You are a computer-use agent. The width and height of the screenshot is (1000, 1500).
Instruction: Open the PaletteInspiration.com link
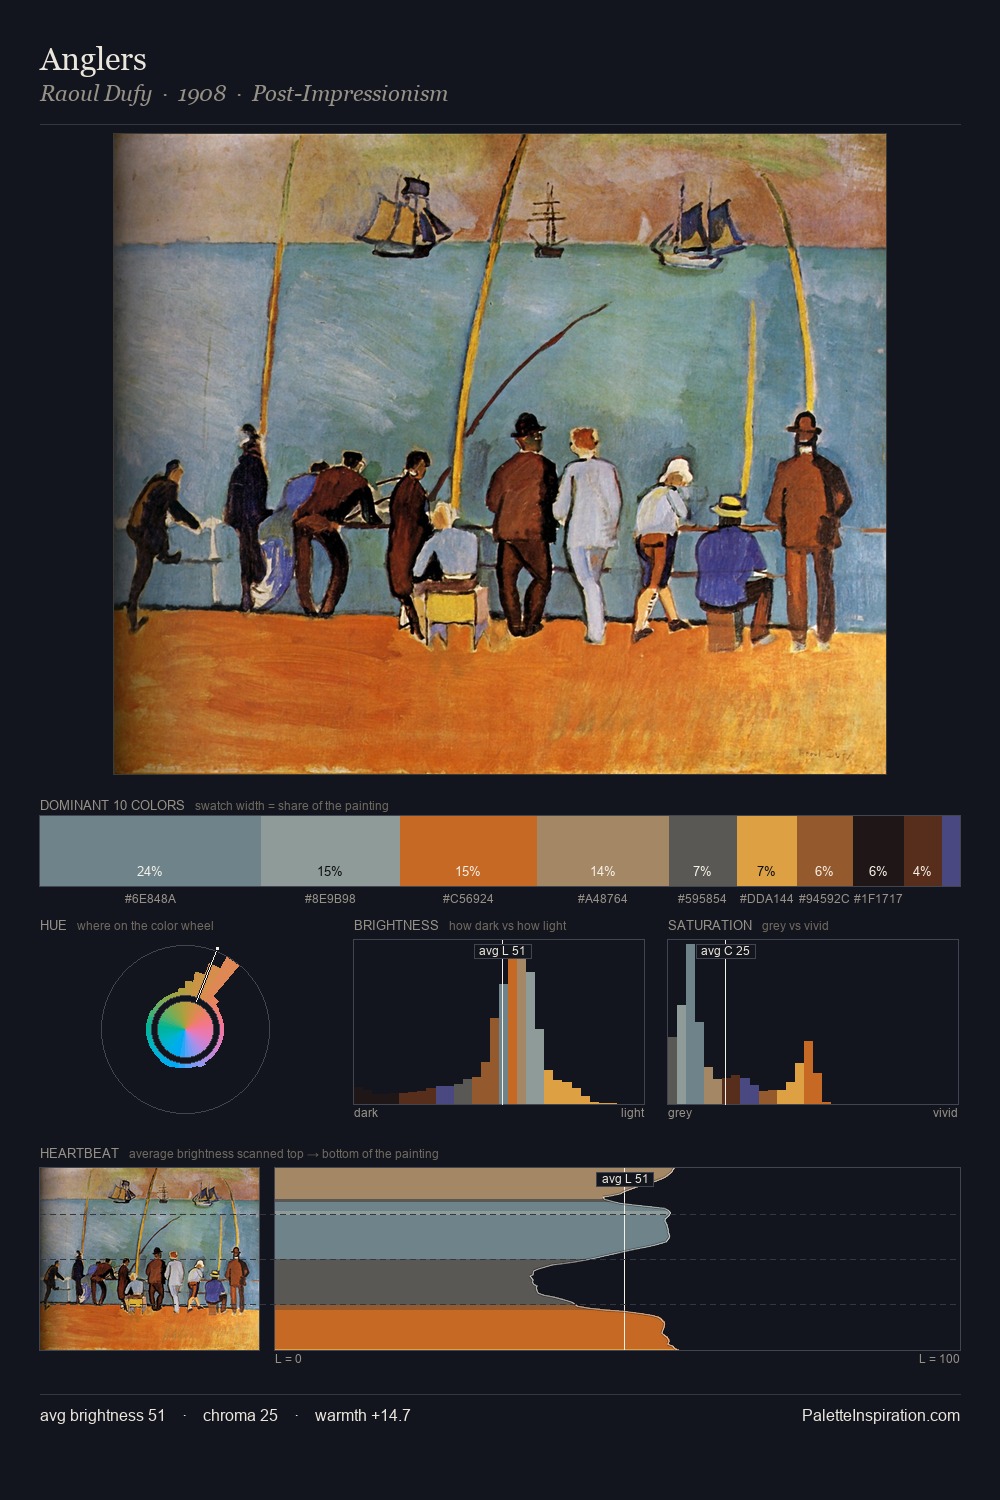[x=881, y=1415]
